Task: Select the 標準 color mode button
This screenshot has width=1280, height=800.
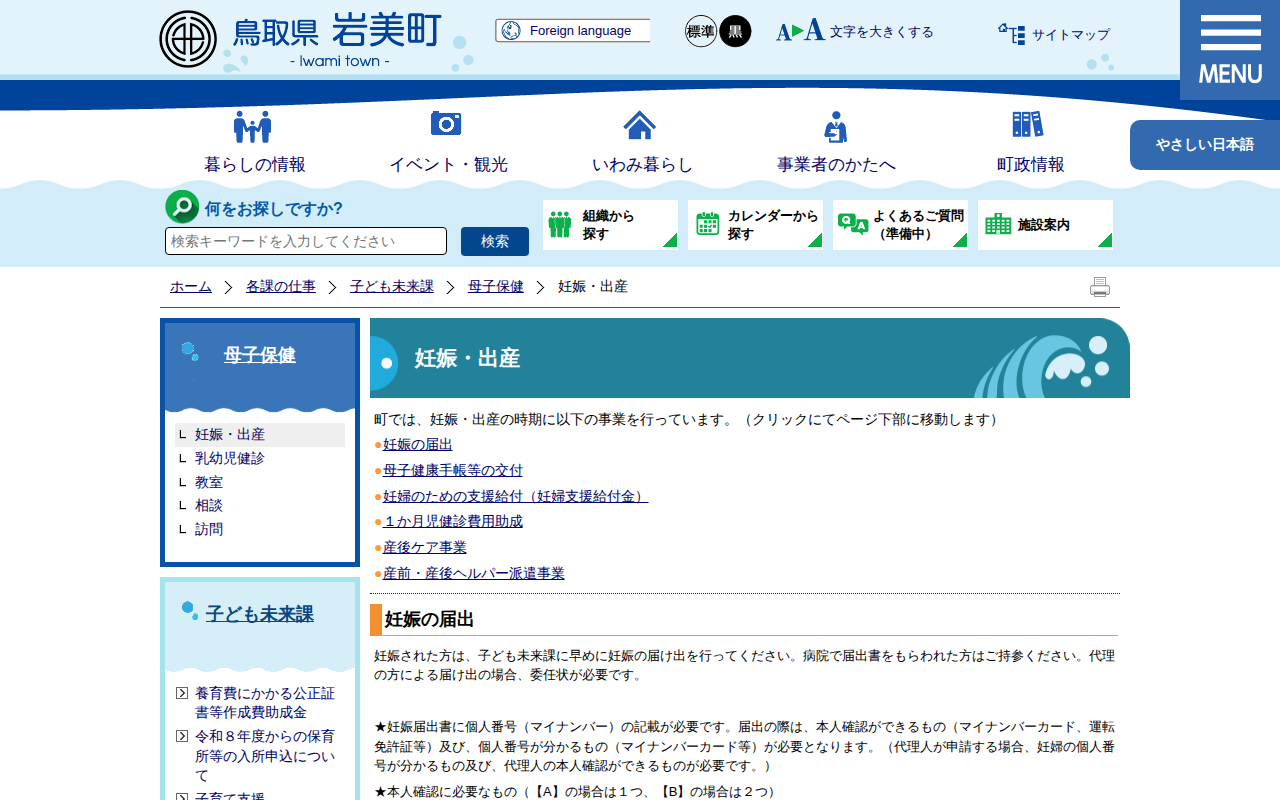Action: point(701,31)
